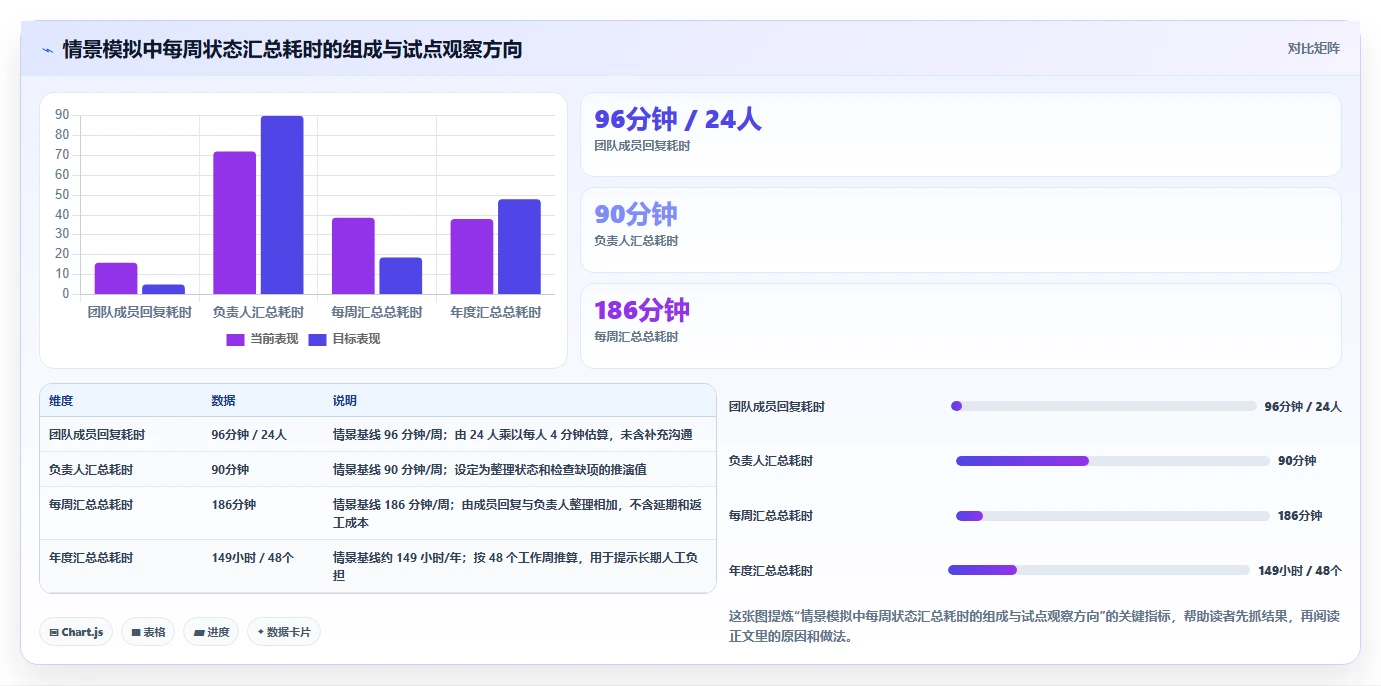Click the blue 目标表现 bar for 每周汇总总耗时
The width and height of the screenshot is (1381, 686).
pyautogui.click(x=400, y=276)
